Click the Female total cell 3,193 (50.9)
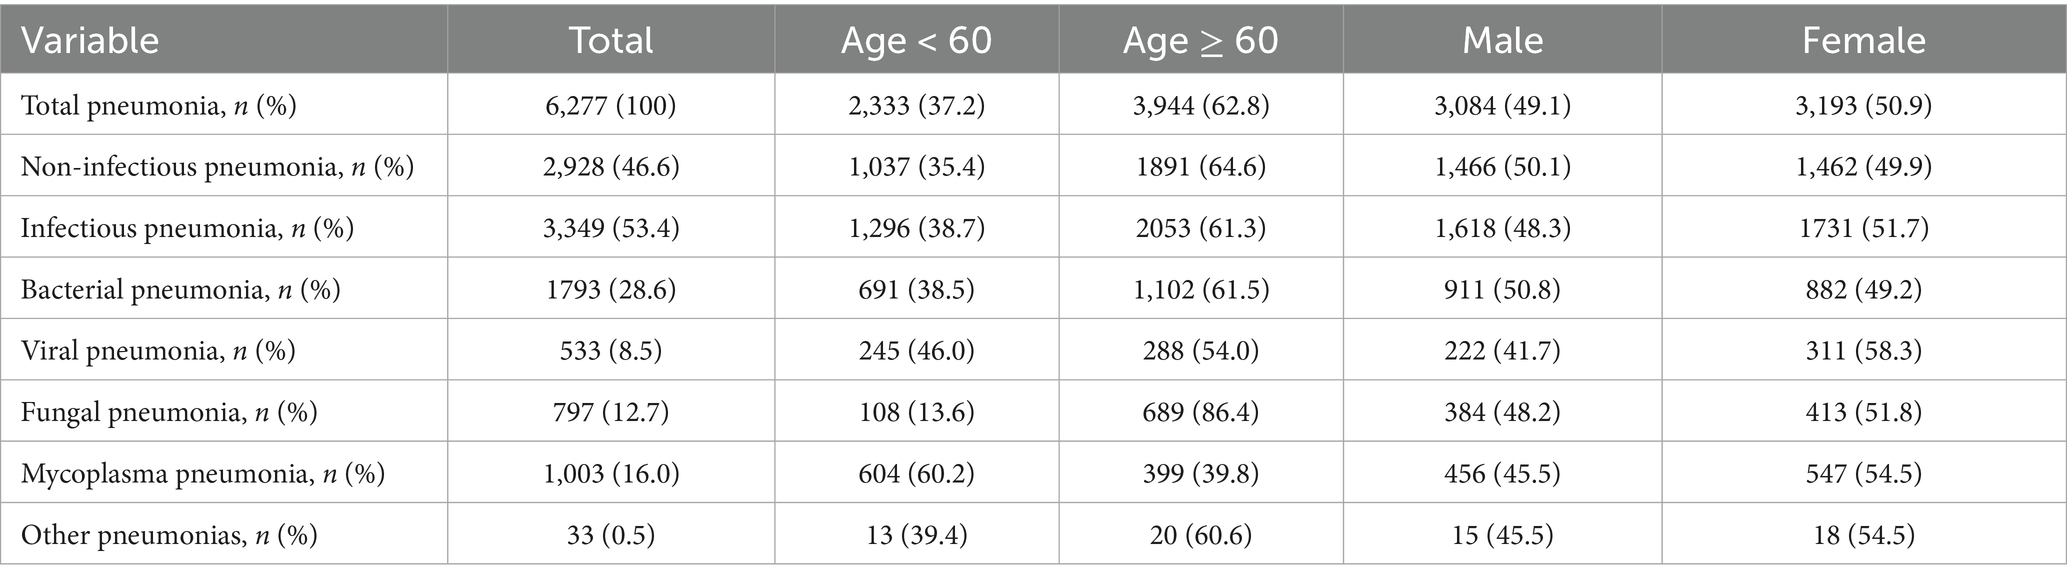The image size is (2067, 582). click(x=1863, y=105)
